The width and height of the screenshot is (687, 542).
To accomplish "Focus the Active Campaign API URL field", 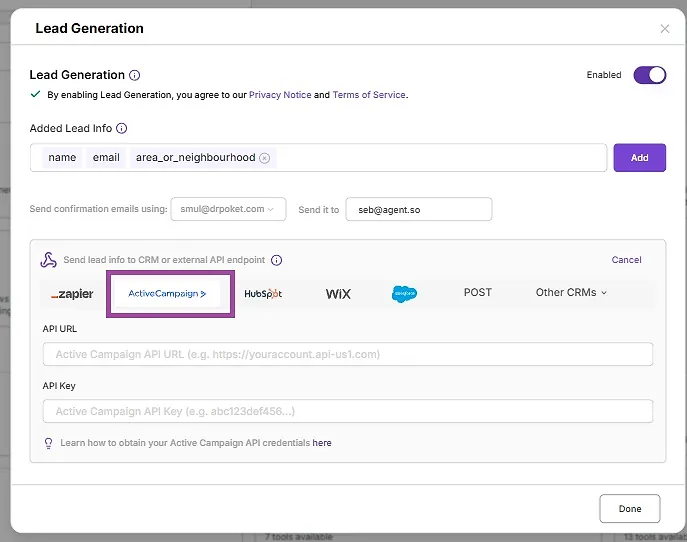I will pyautogui.click(x=348, y=354).
